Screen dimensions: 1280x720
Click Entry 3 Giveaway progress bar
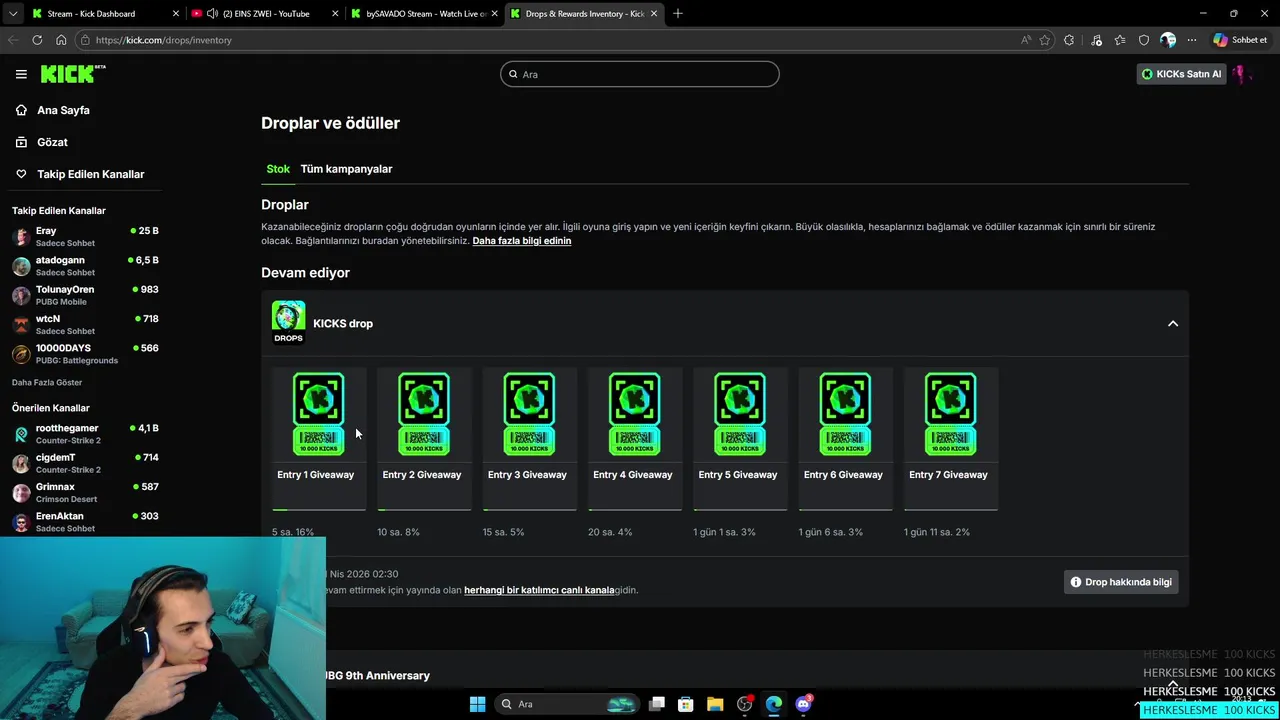coord(529,510)
